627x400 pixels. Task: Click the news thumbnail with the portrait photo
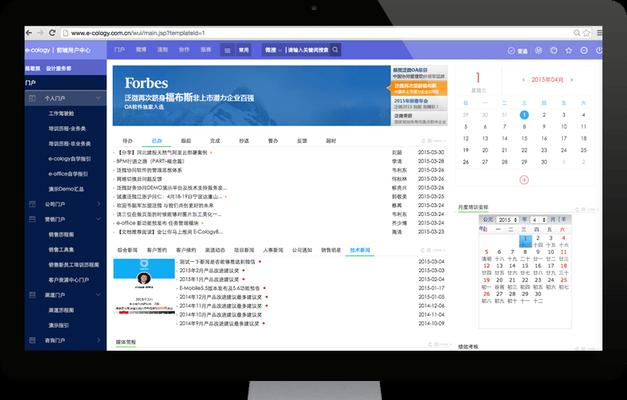coord(144,286)
